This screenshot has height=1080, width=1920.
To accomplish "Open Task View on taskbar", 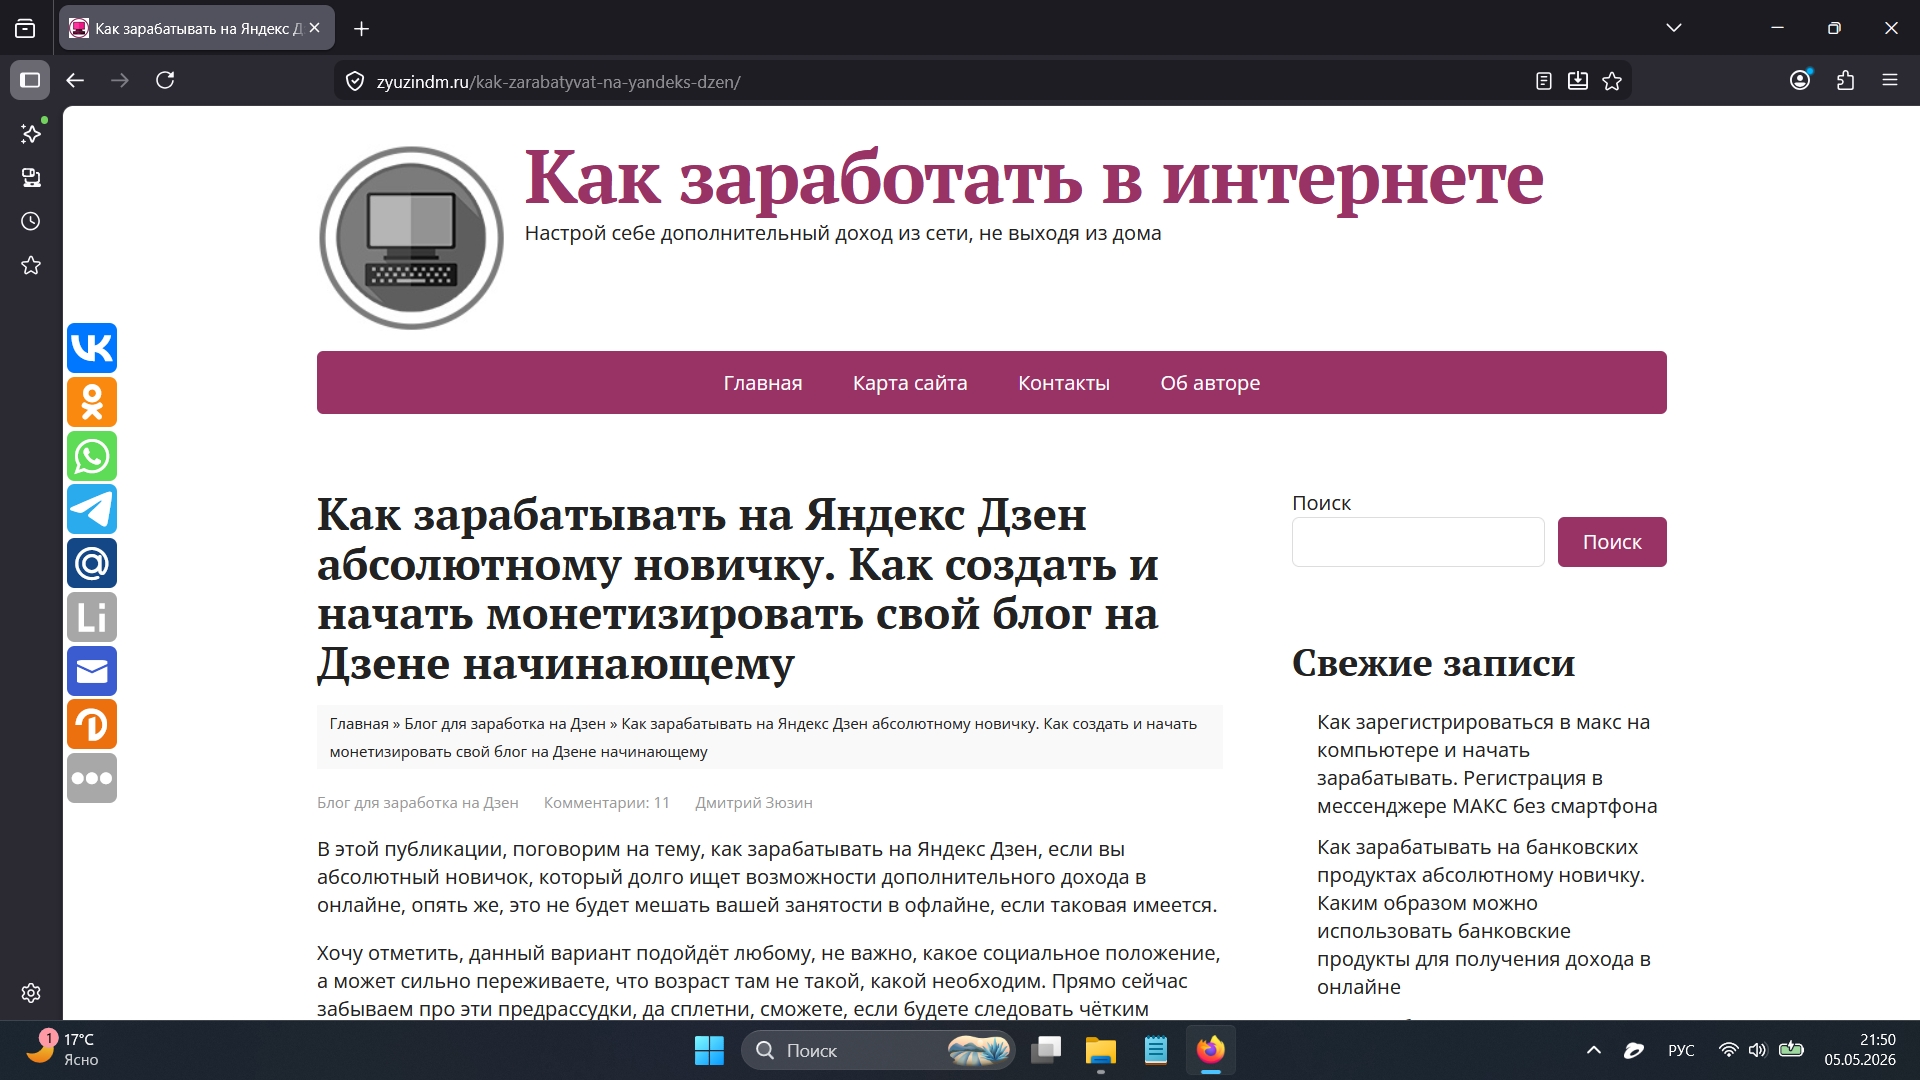I will 1046,1050.
